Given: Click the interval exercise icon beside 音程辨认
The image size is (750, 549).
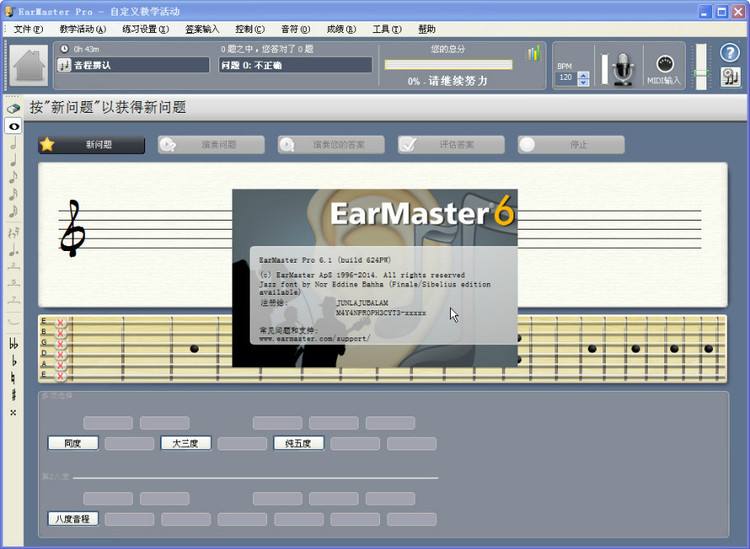Looking at the screenshot, I should click(x=64, y=65).
